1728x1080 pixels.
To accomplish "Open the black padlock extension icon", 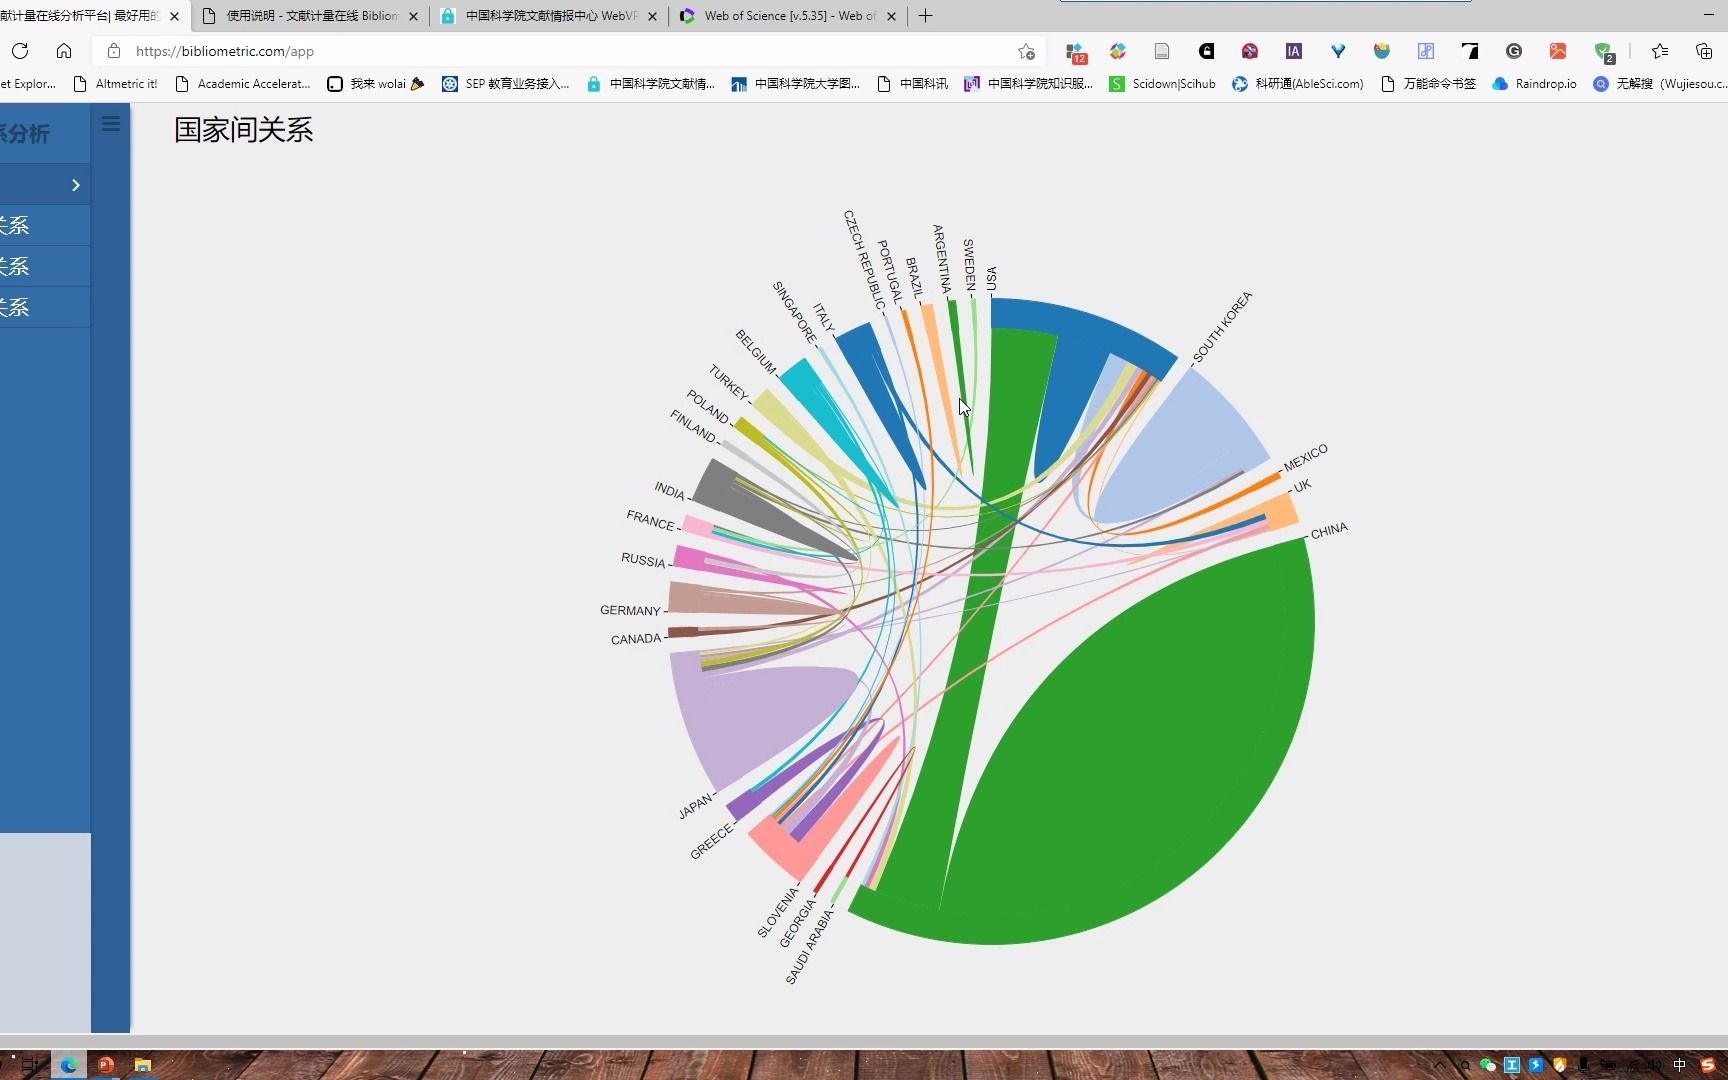I will [1206, 51].
